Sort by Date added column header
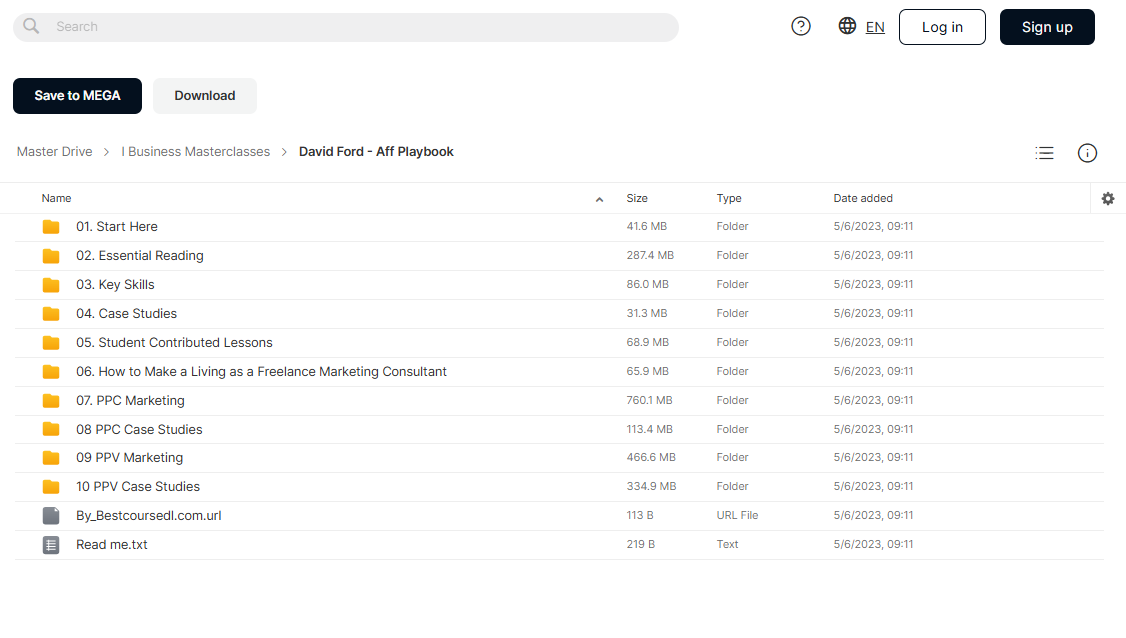Screen dimensions: 1126x638 [x=863, y=198]
